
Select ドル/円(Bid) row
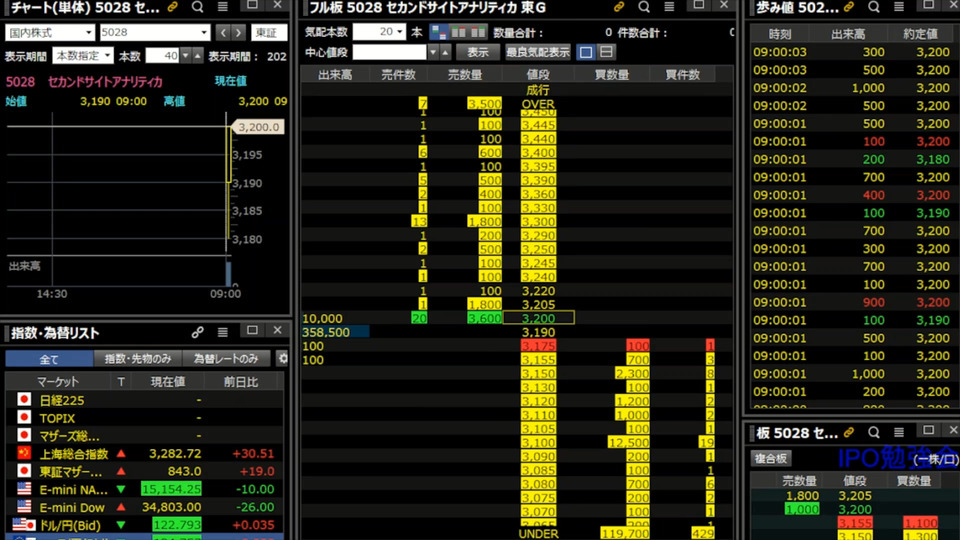click(x=144, y=525)
